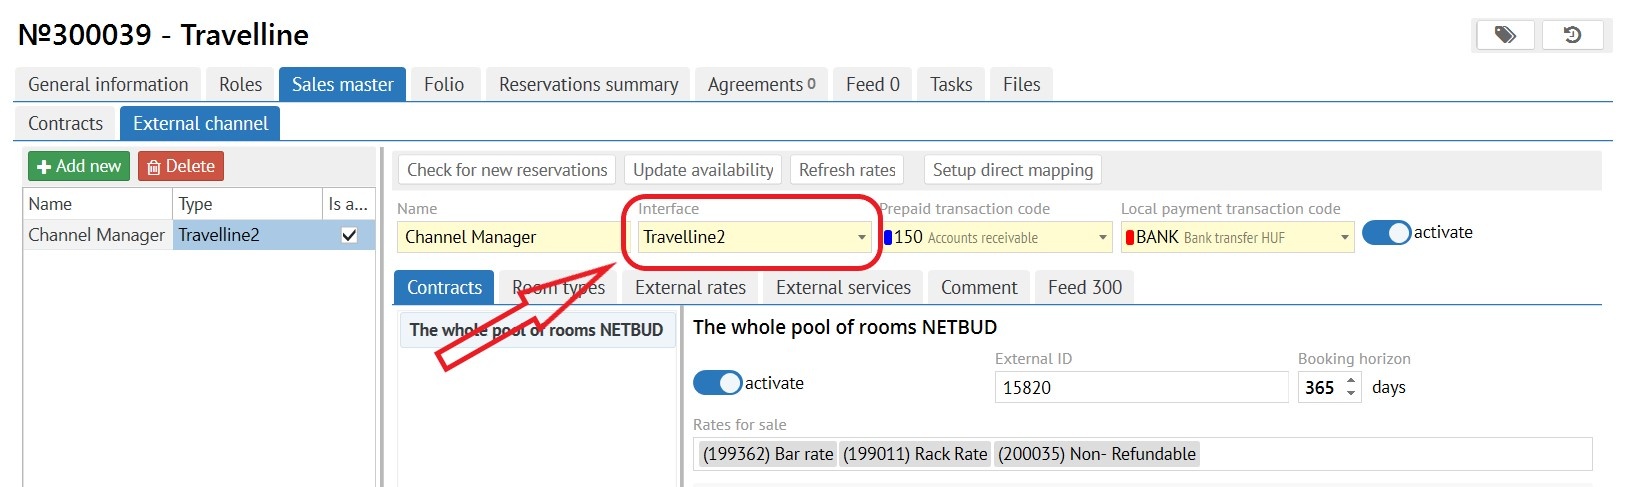Click Check for new reservations button
The height and width of the screenshot is (487, 1633).
tap(507, 170)
